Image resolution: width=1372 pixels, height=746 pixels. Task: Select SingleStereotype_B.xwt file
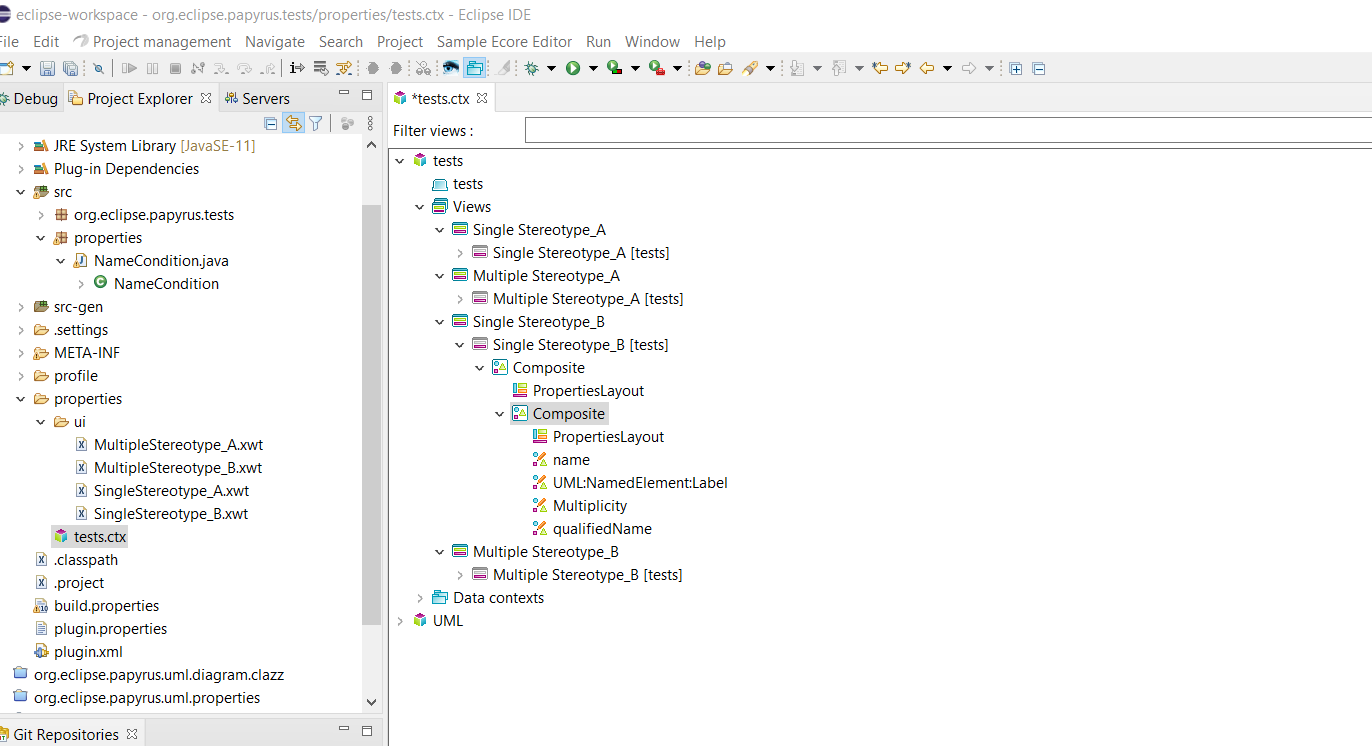(161, 514)
